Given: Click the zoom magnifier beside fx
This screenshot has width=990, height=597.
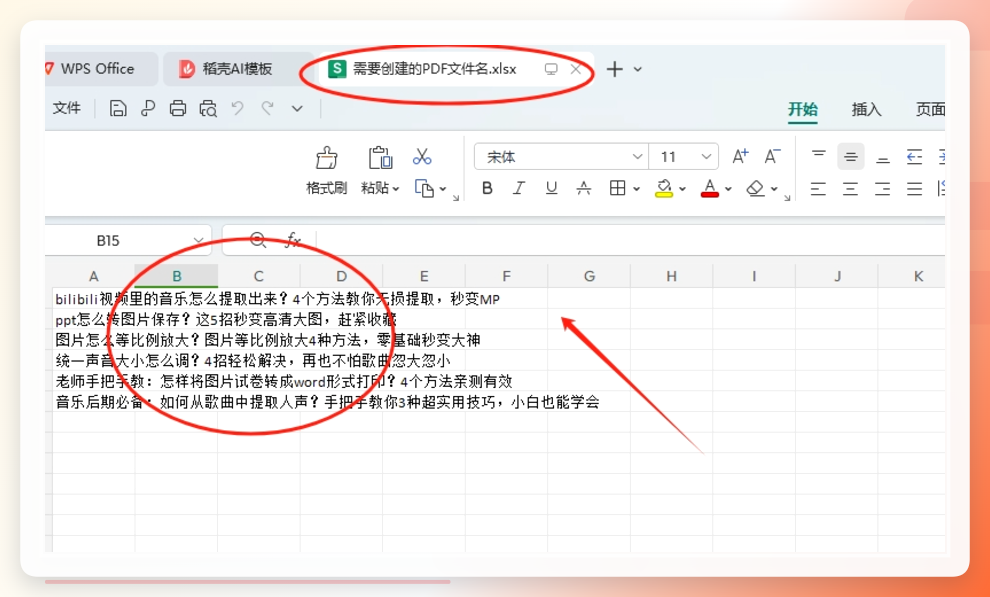Looking at the screenshot, I should [x=258, y=240].
